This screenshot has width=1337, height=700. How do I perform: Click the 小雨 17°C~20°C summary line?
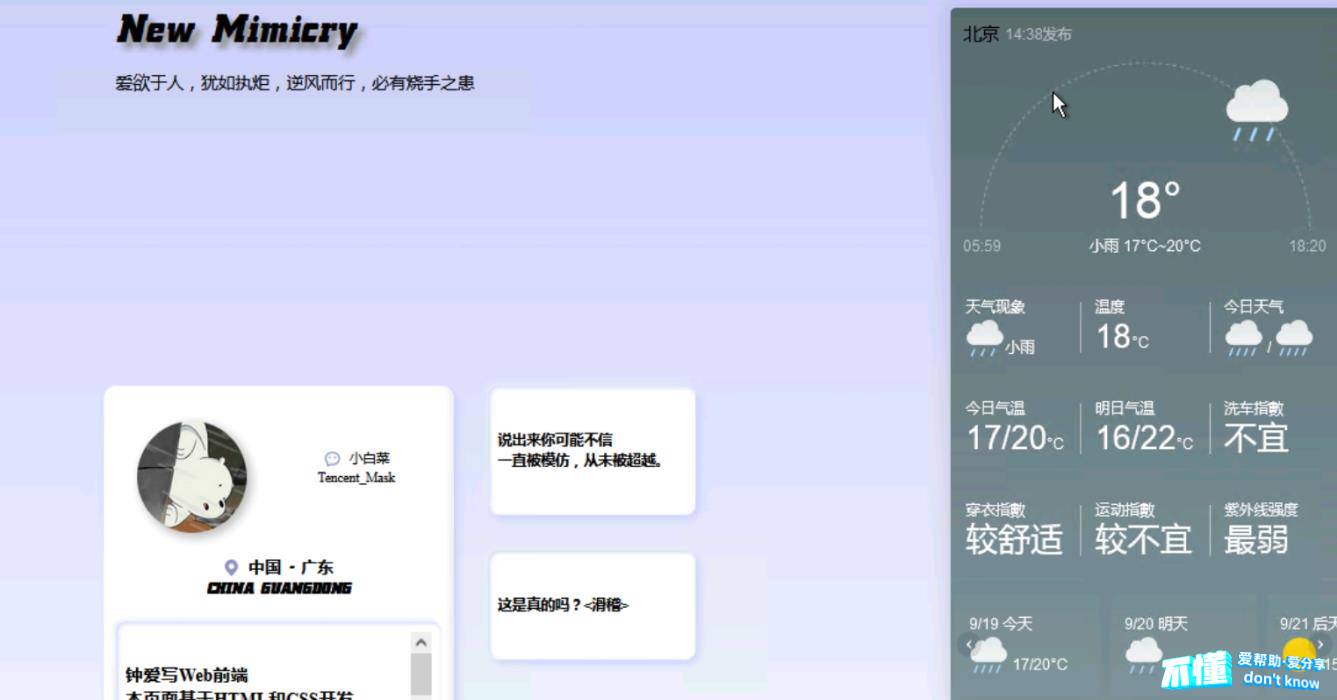click(1145, 246)
